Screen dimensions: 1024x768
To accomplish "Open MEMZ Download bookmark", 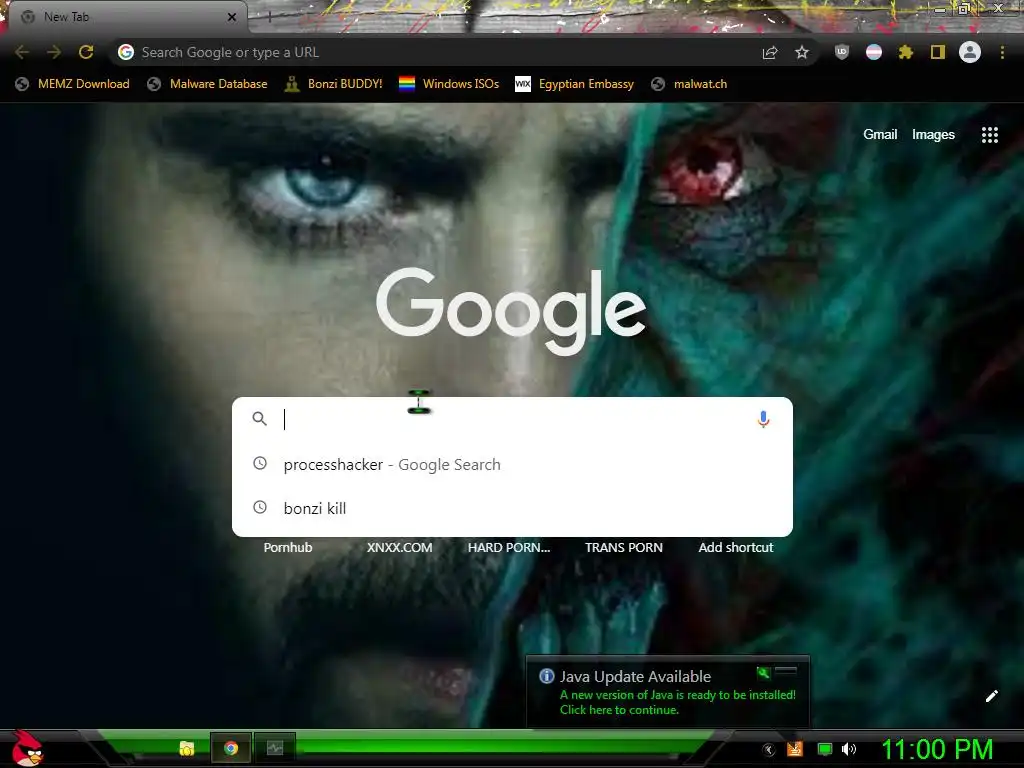I will coord(72,84).
